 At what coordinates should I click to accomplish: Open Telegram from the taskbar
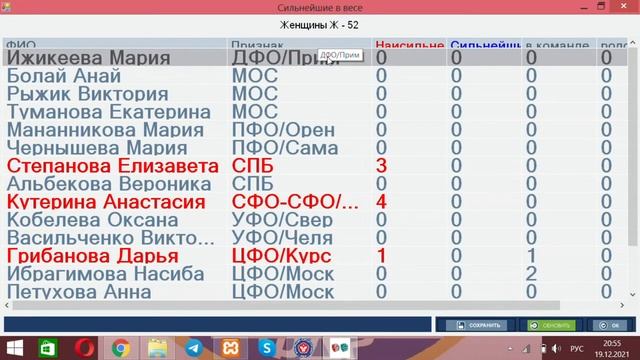[x=194, y=348]
